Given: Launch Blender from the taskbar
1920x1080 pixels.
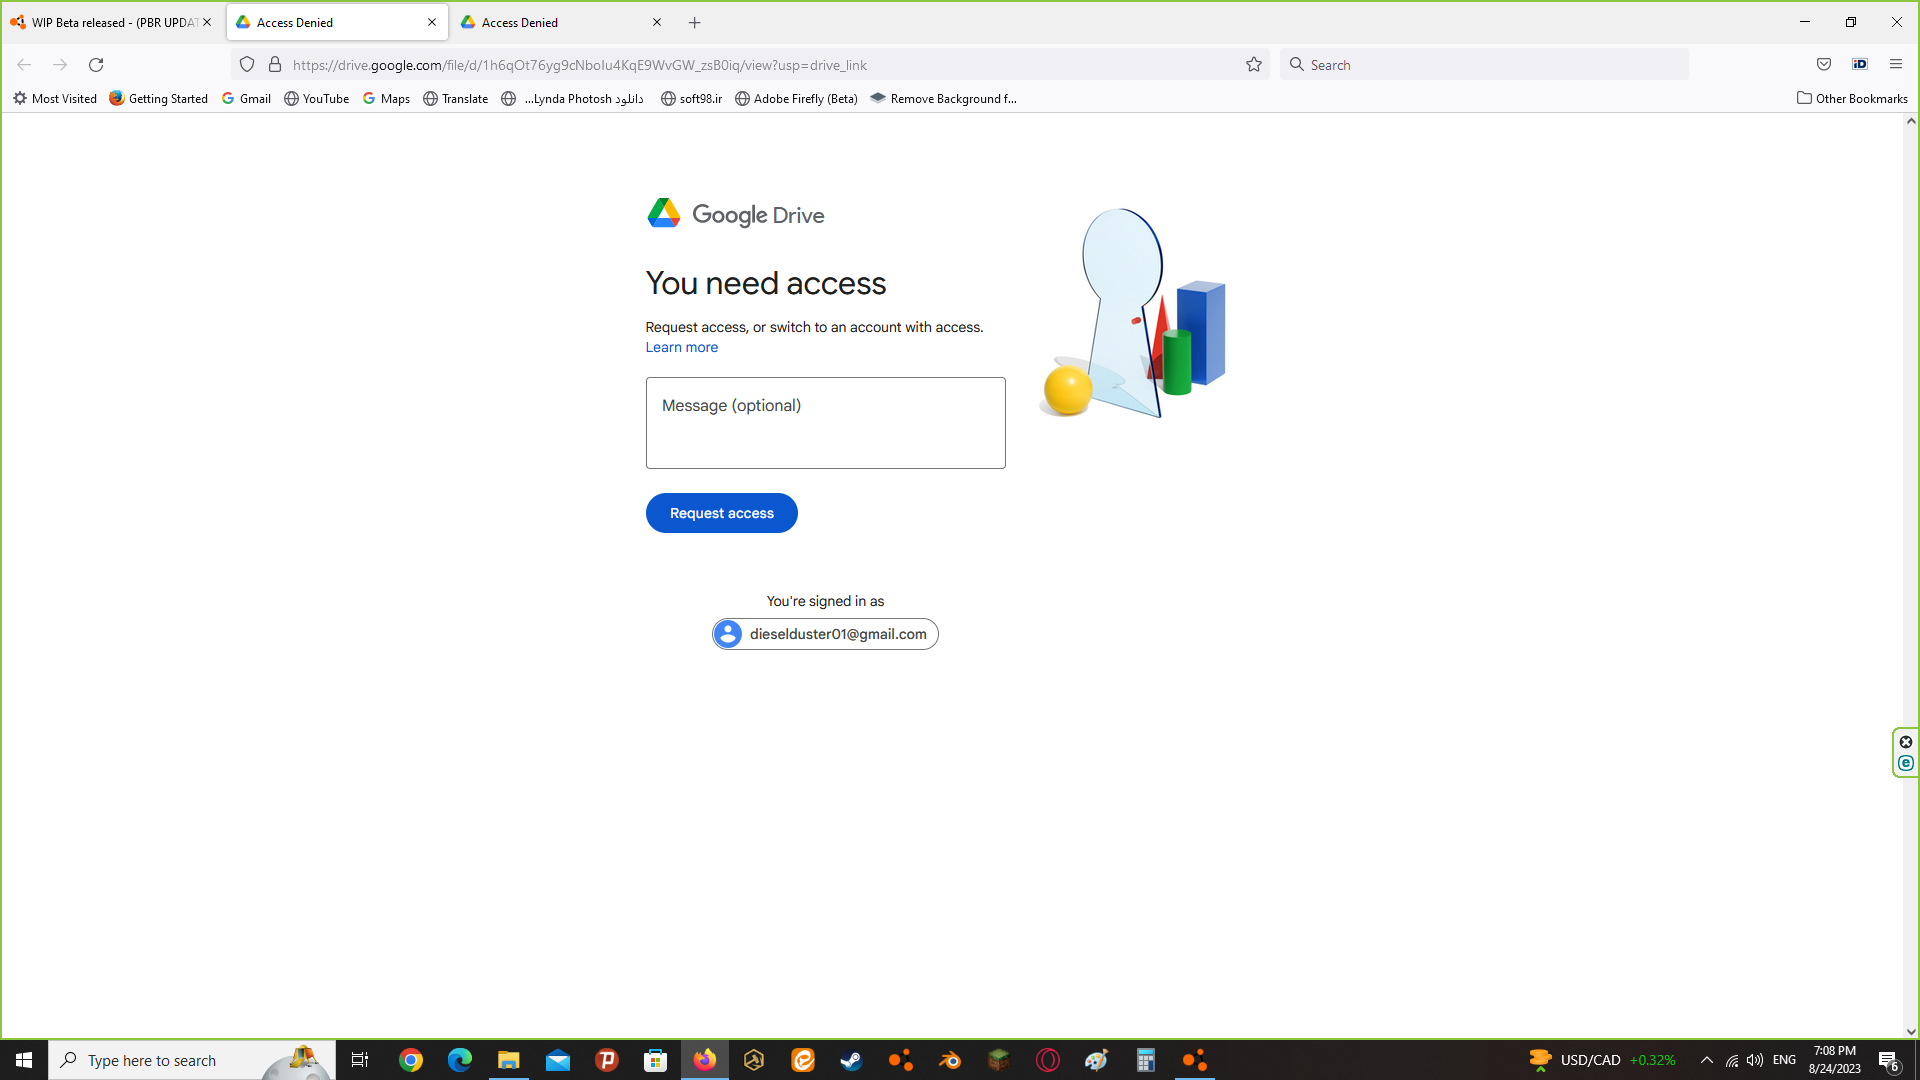Looking at the screenshot, I should 950,1060.
